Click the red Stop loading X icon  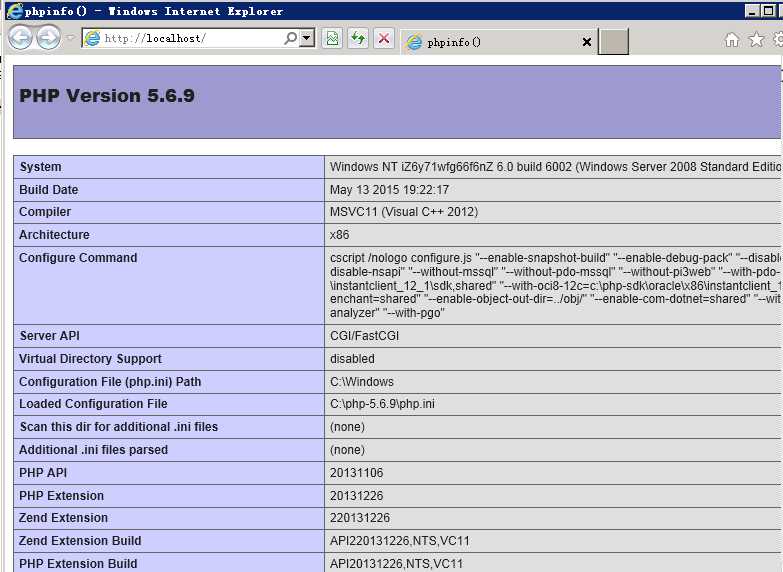[384, 38]
